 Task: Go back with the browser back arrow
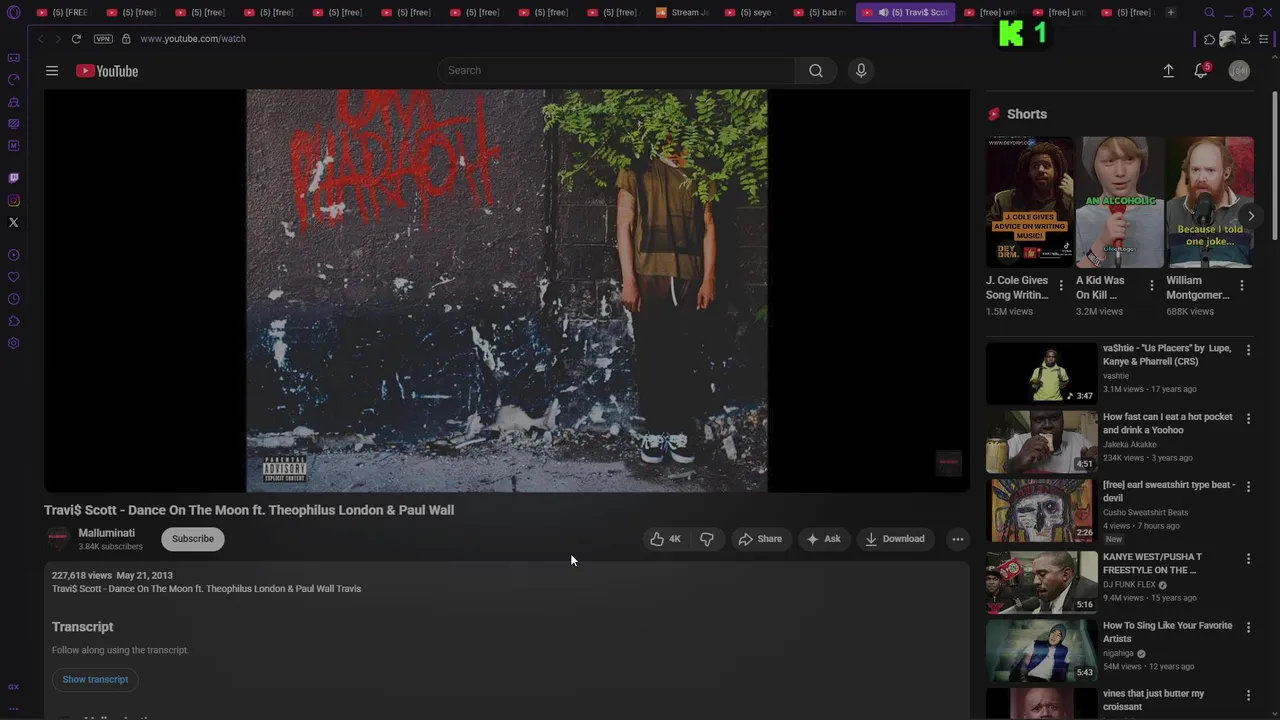40,39
